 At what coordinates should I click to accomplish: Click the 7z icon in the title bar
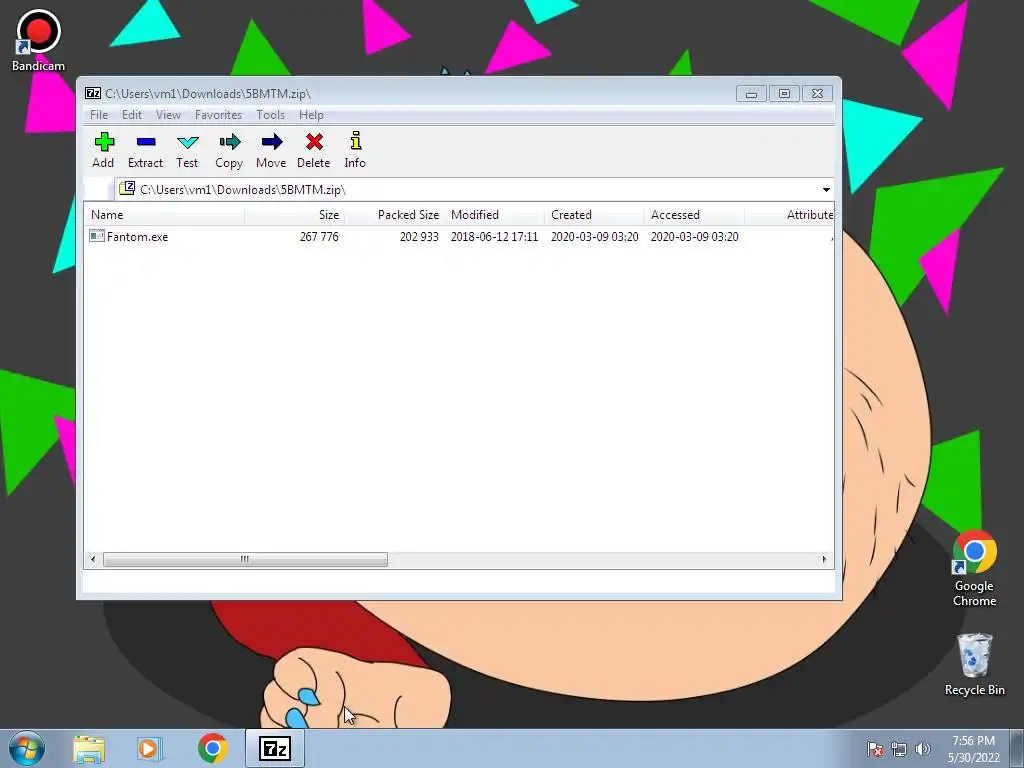[93, 93]
